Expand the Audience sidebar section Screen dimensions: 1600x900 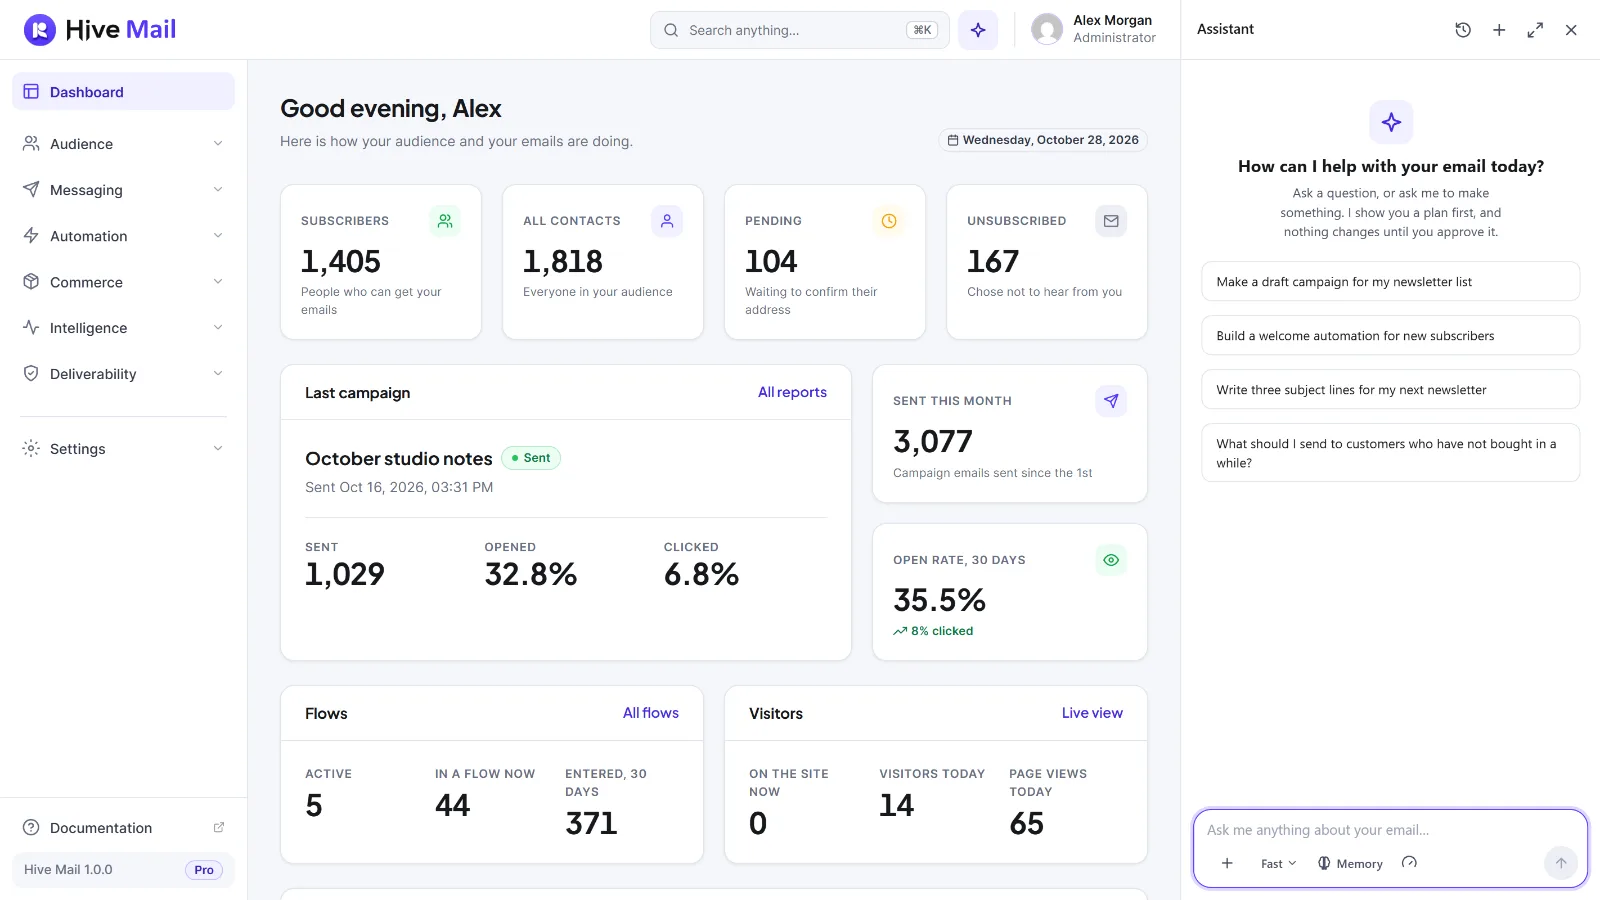[x=123, y=144]
